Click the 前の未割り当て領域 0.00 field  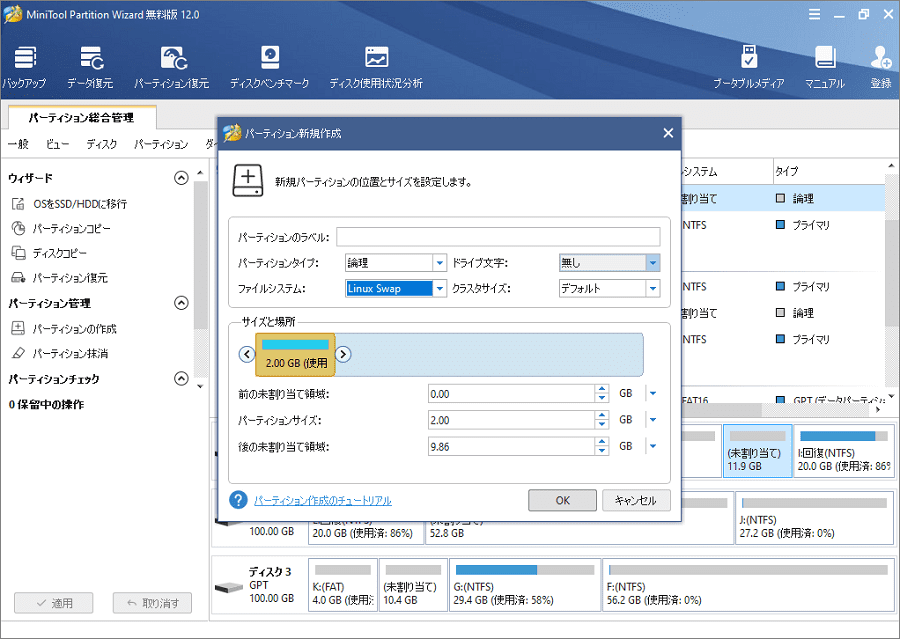[512, 393]
